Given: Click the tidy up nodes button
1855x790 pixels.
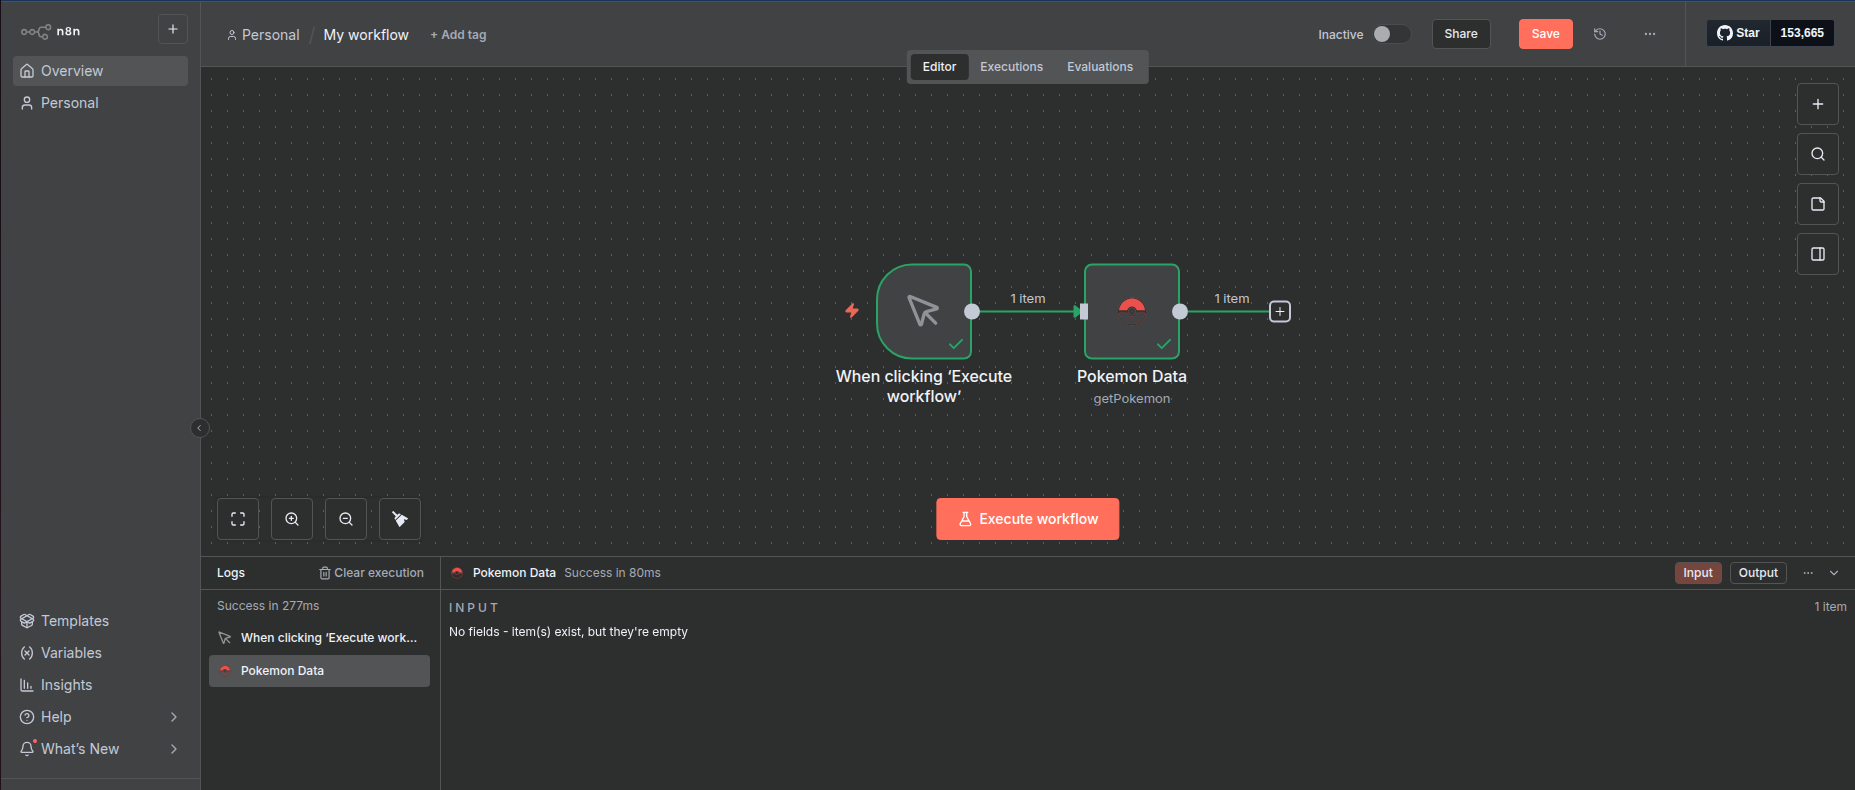Looking at the screenshot, I should 400,519.
